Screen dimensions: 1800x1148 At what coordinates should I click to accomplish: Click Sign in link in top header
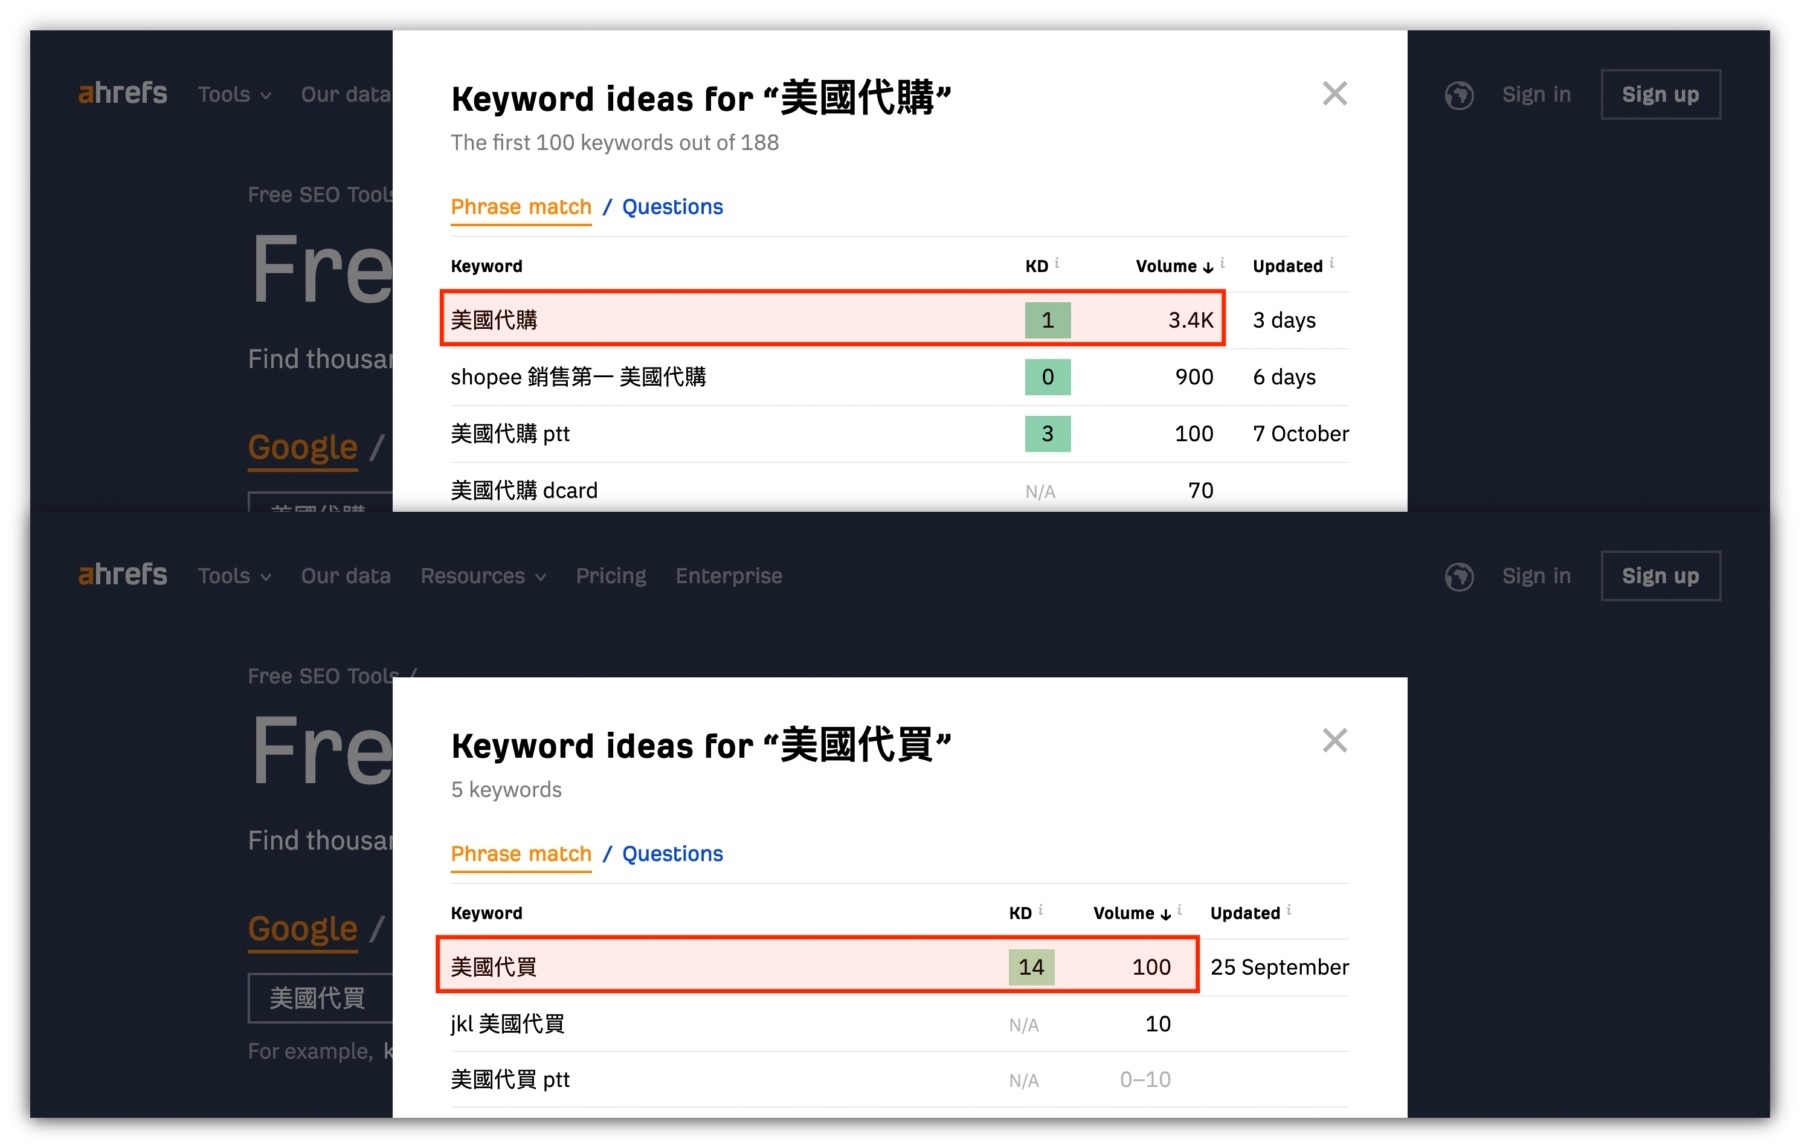coord(1536,95)
